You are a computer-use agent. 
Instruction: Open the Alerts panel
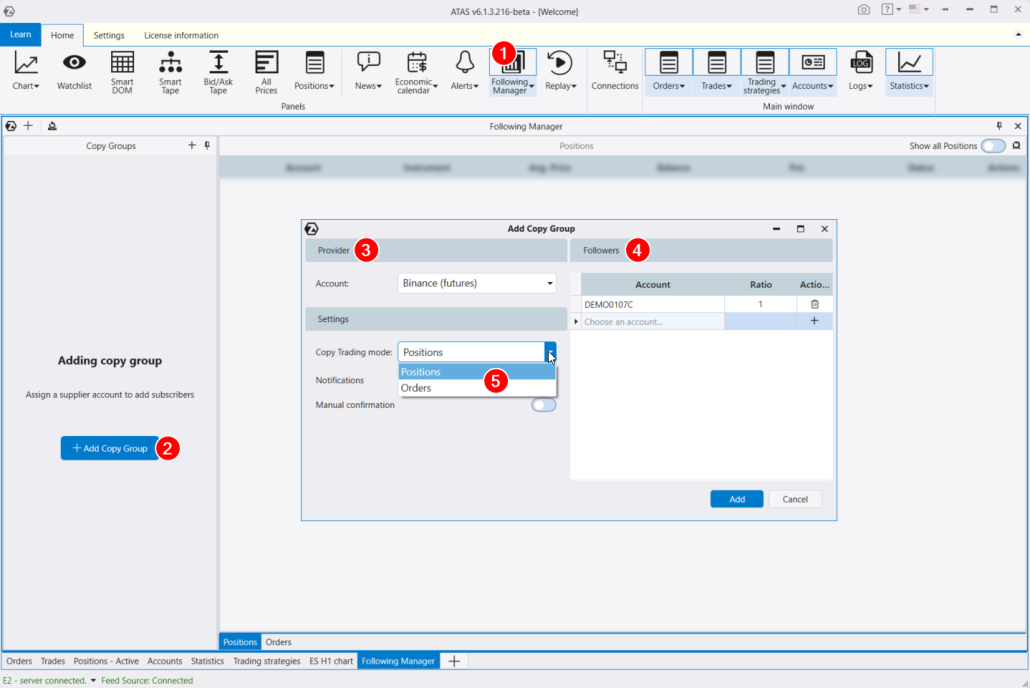[x=462, y=68]
